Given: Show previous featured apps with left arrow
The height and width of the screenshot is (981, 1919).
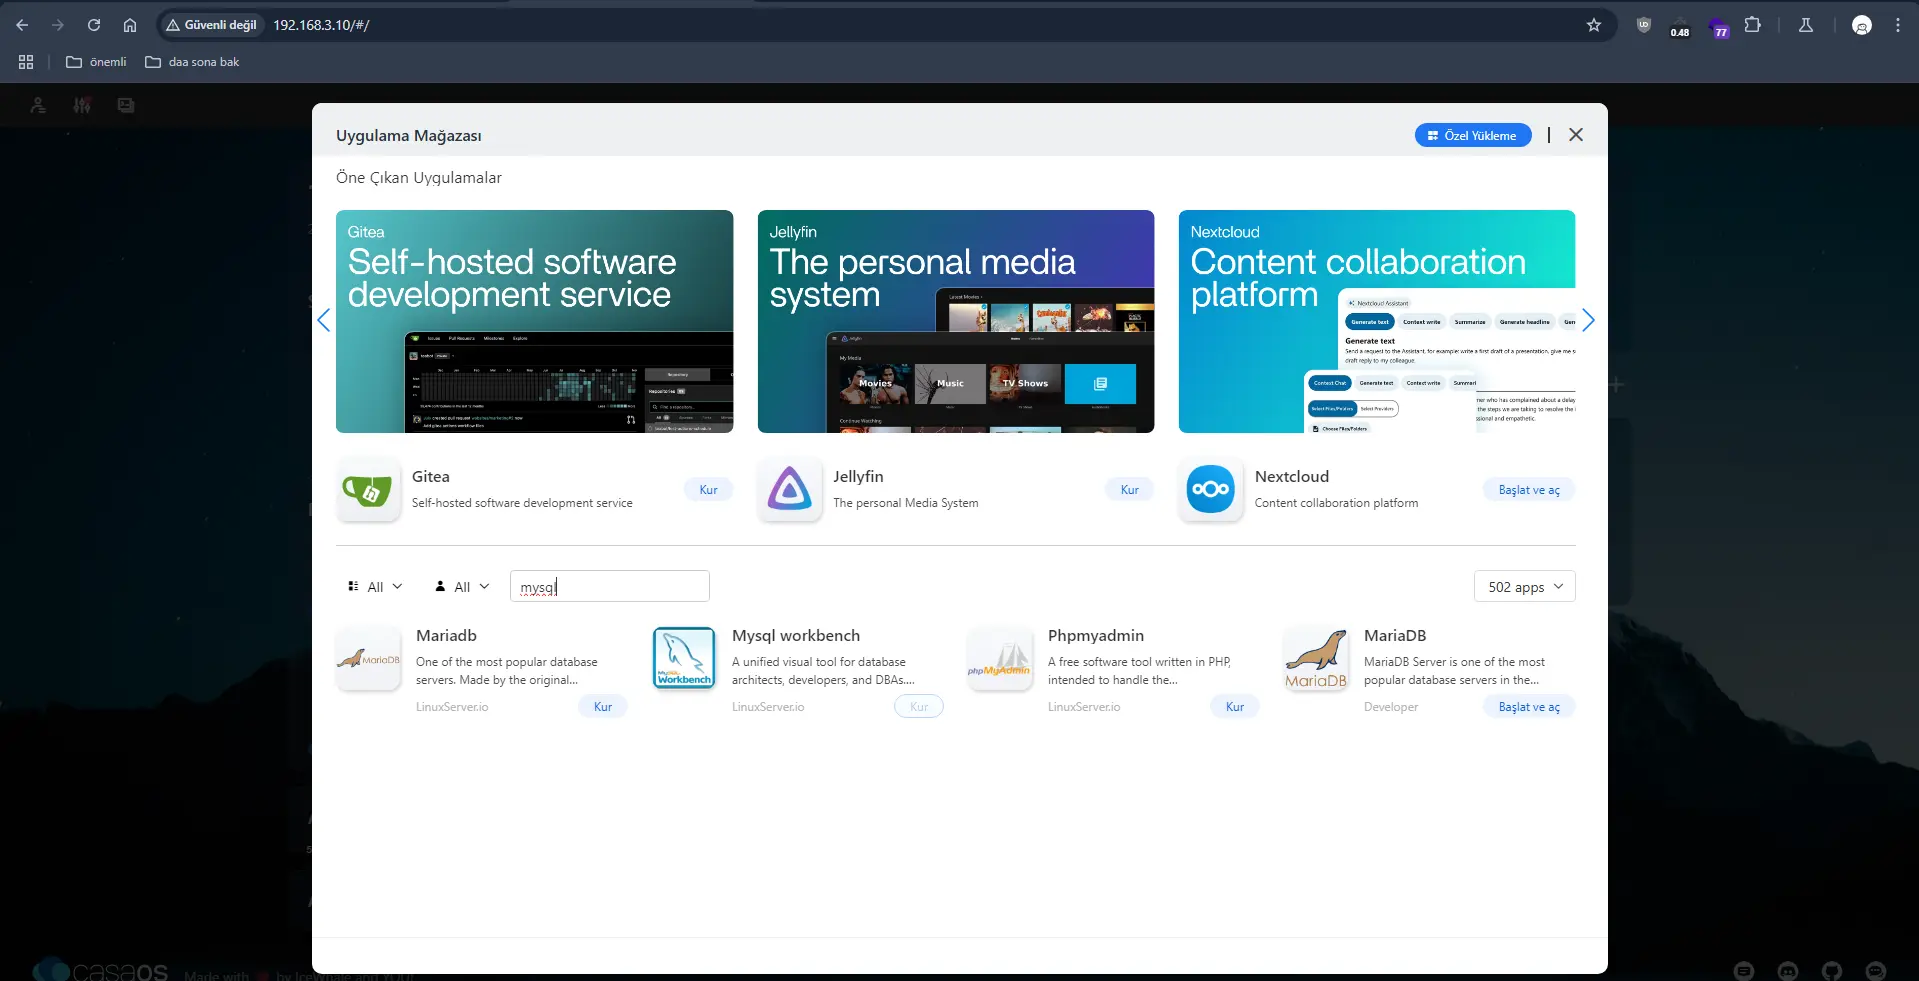Looking at the screenshot, I should [323, 320].
